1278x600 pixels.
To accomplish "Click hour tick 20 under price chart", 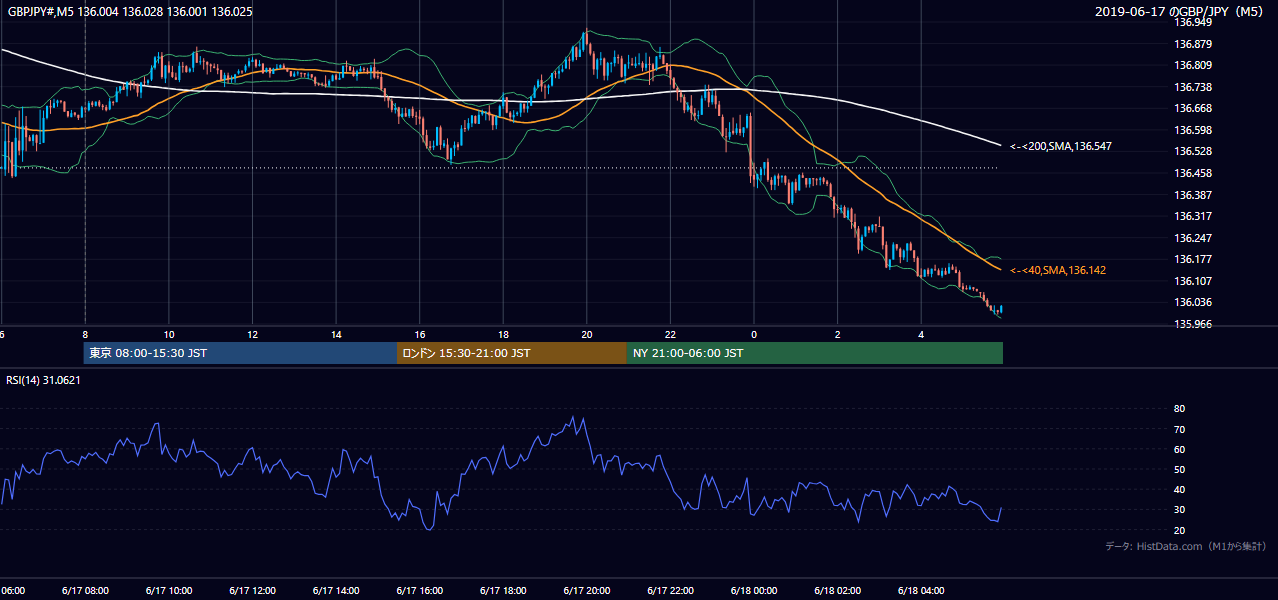I will 587,335.
